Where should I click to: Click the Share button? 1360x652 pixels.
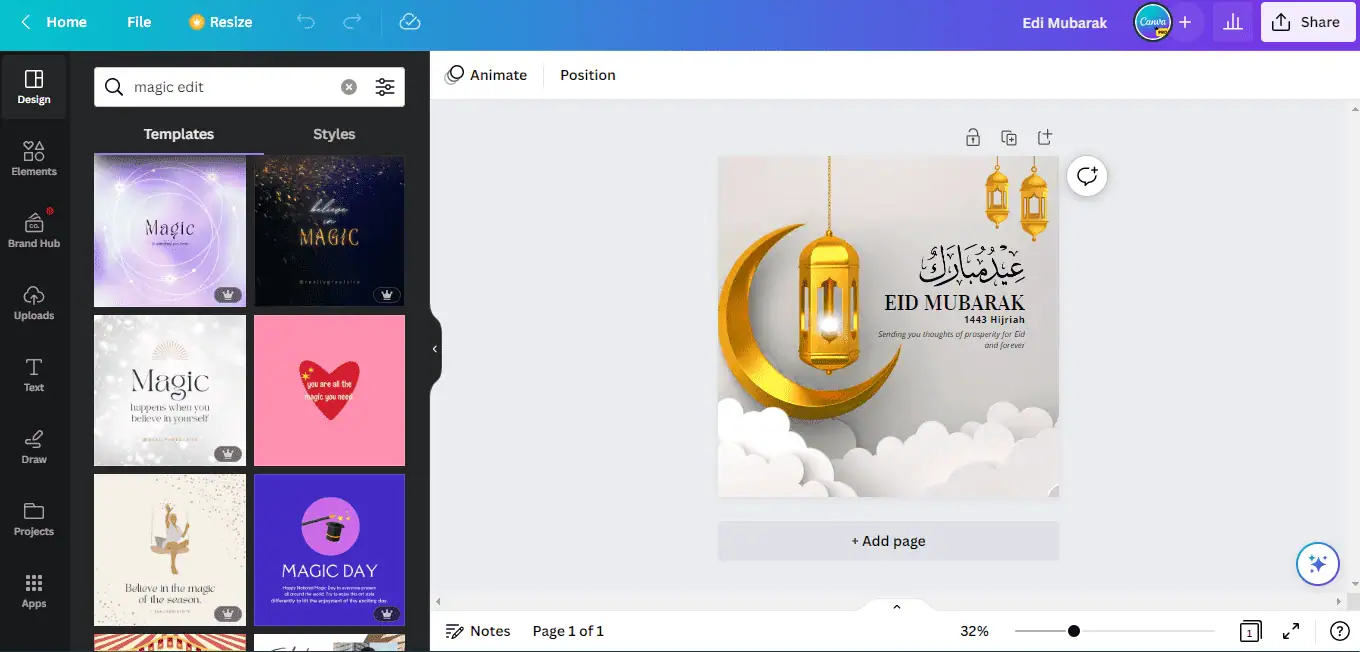tap(1308, 22)
